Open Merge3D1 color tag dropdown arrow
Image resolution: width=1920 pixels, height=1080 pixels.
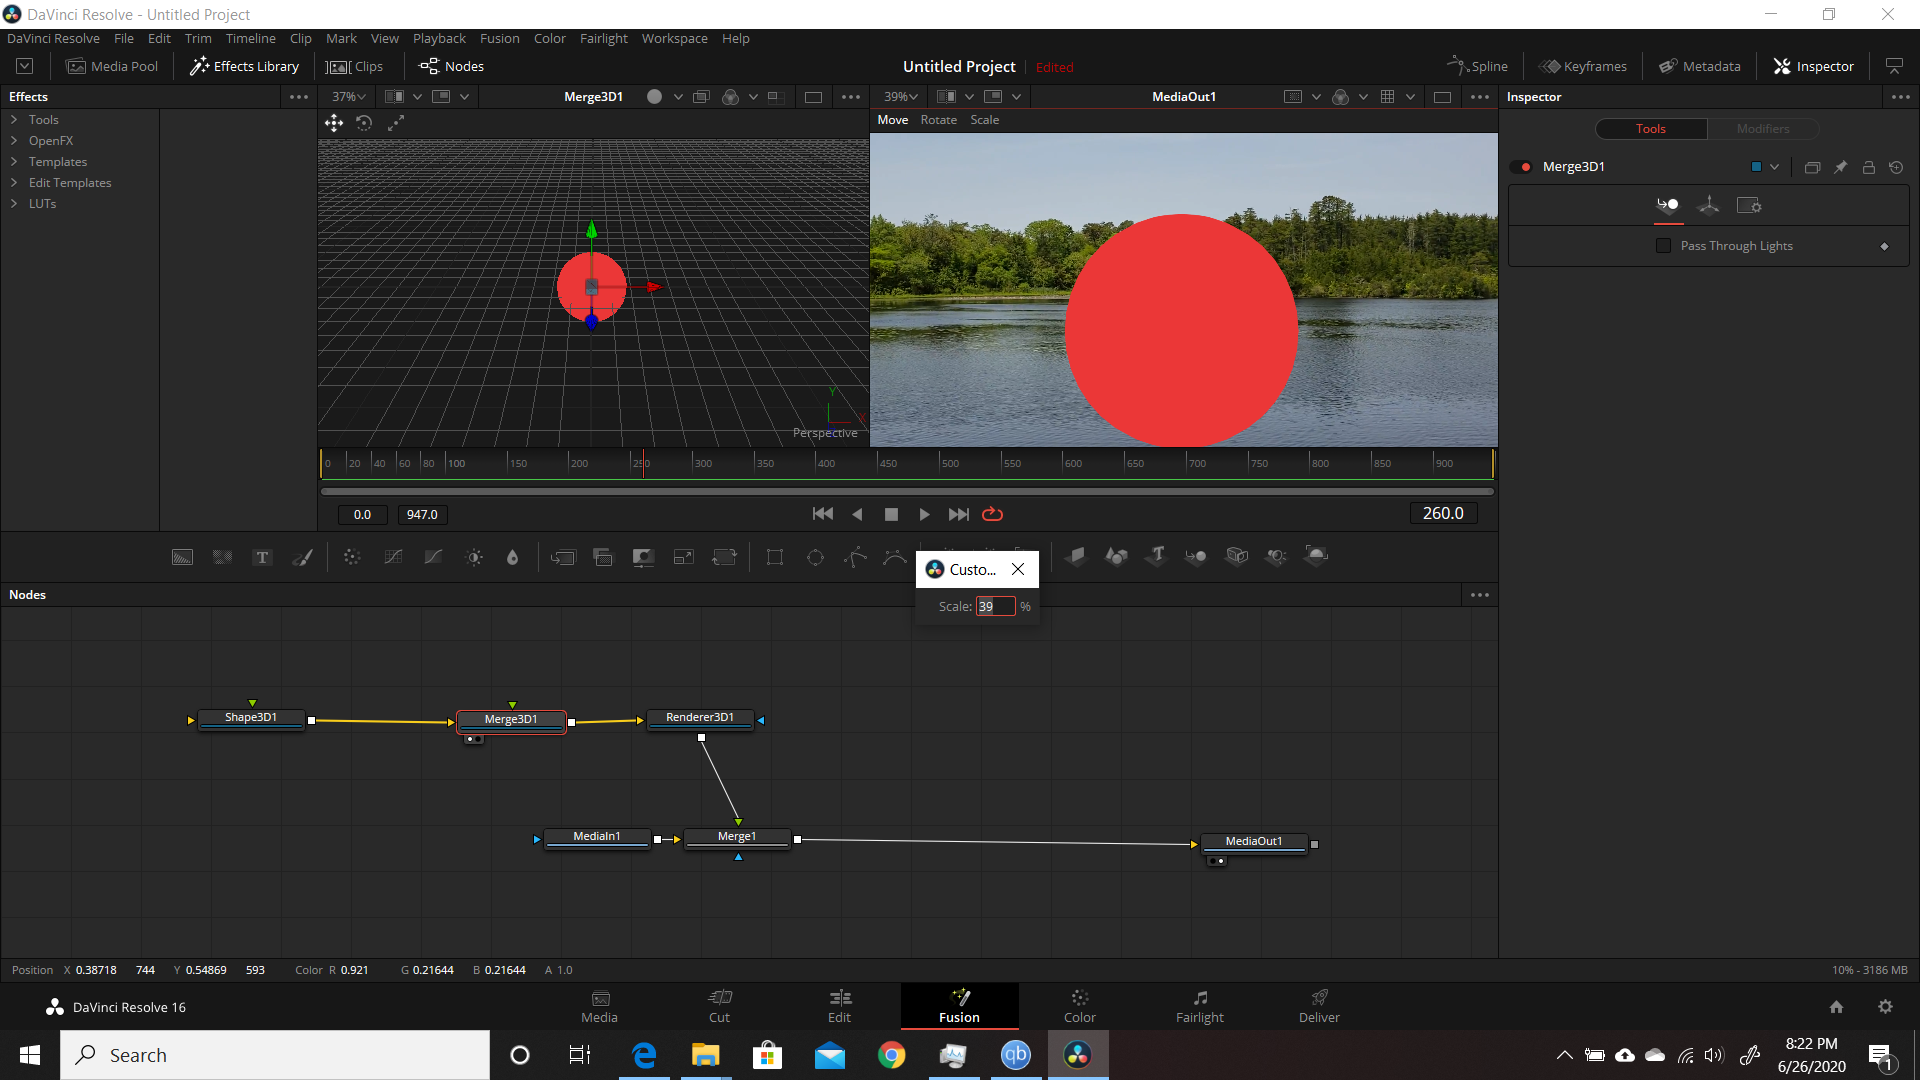(1774, 167)
